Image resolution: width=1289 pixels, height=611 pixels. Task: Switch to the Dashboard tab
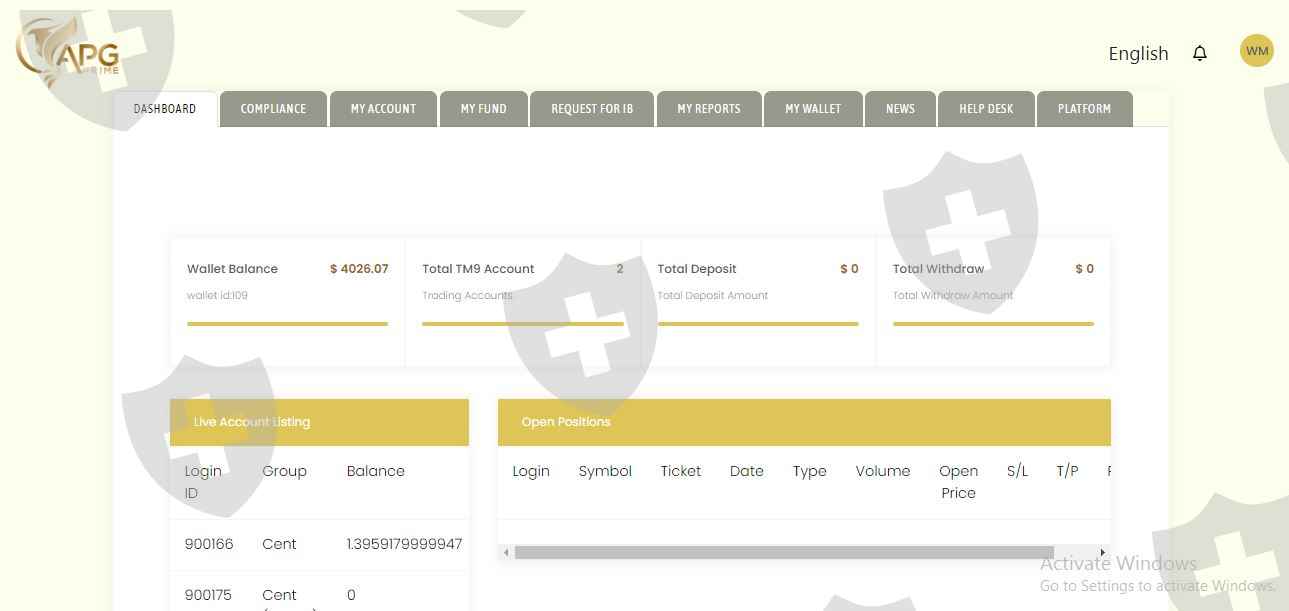click(x=165, y=108)
